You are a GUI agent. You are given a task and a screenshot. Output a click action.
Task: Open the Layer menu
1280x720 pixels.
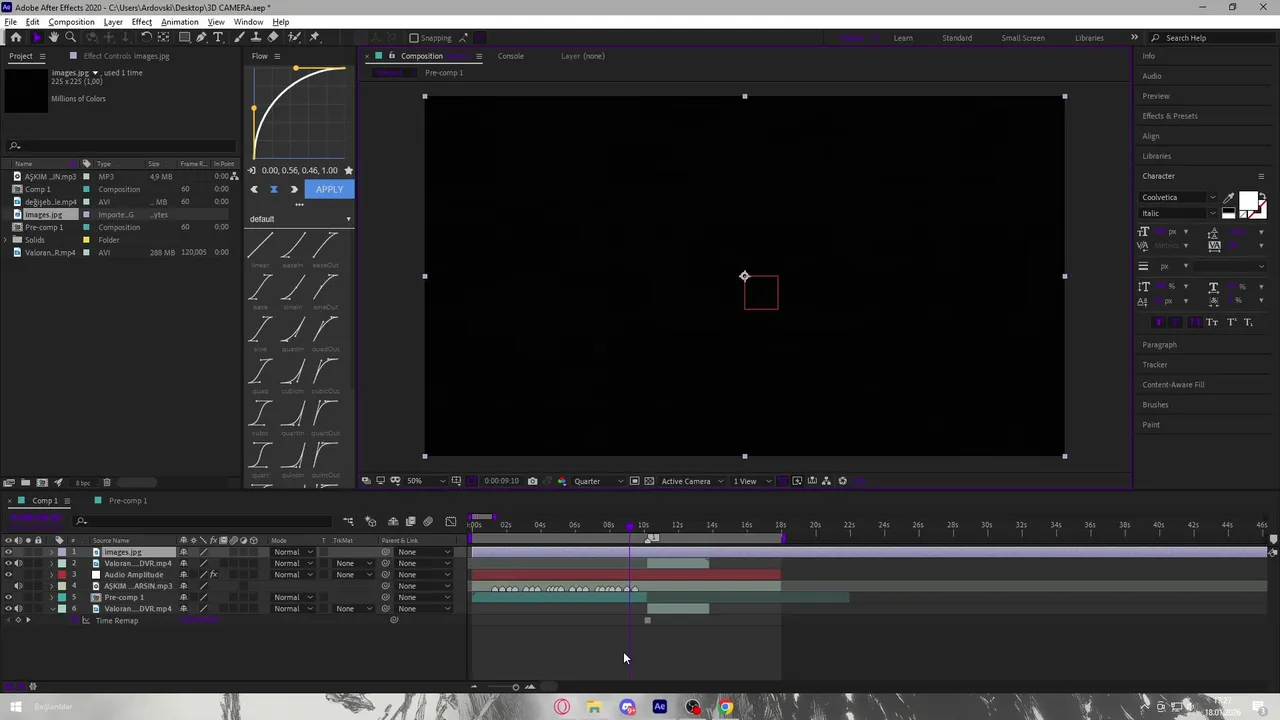113,22
